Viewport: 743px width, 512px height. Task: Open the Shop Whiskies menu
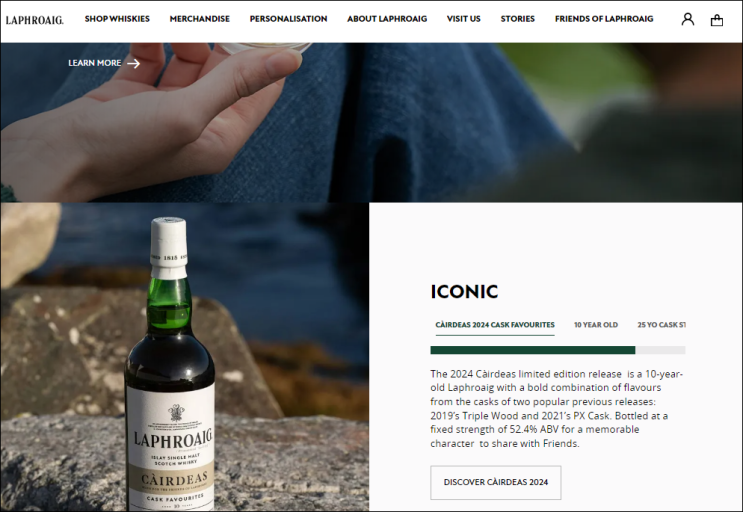tap(117, 19)
